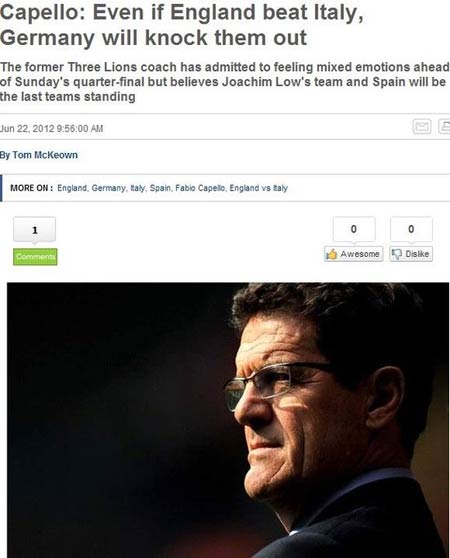Click the Jun 22, 2012 timestamp

(x=52, y=128)
